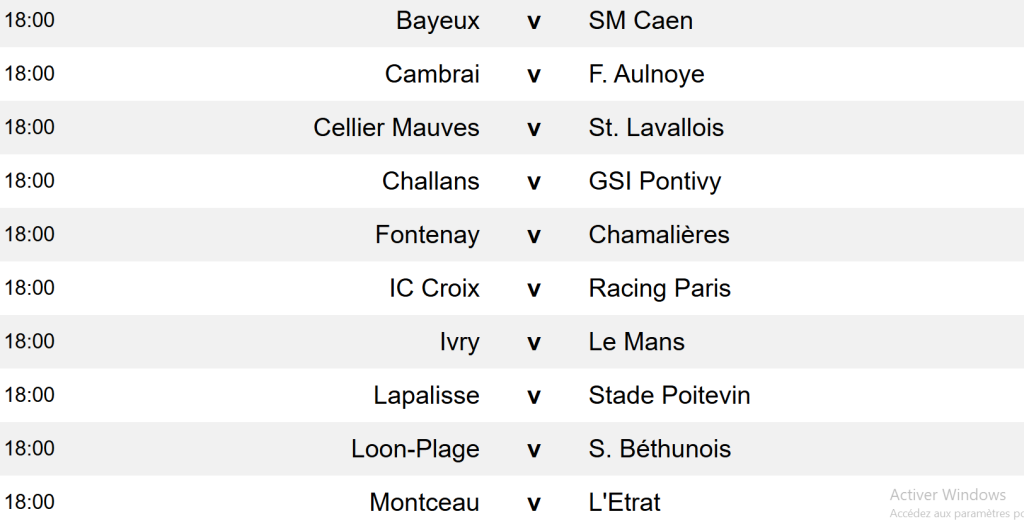The image size is (1024, 526).
Task: Click the St. Lavallois team link
Action: click(x=656, y=128)
